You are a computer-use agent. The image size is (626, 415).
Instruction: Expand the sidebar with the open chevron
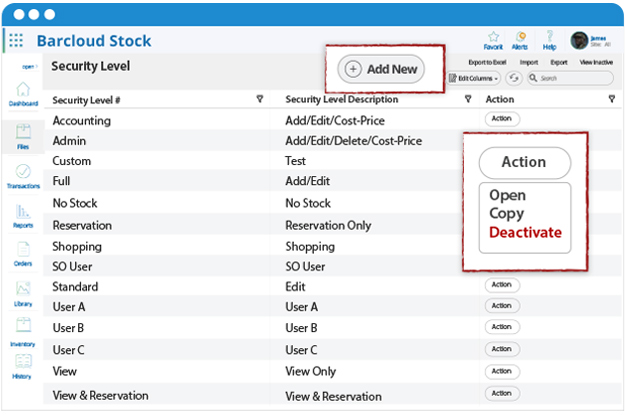pyautogui.click(x=30, y=67)
